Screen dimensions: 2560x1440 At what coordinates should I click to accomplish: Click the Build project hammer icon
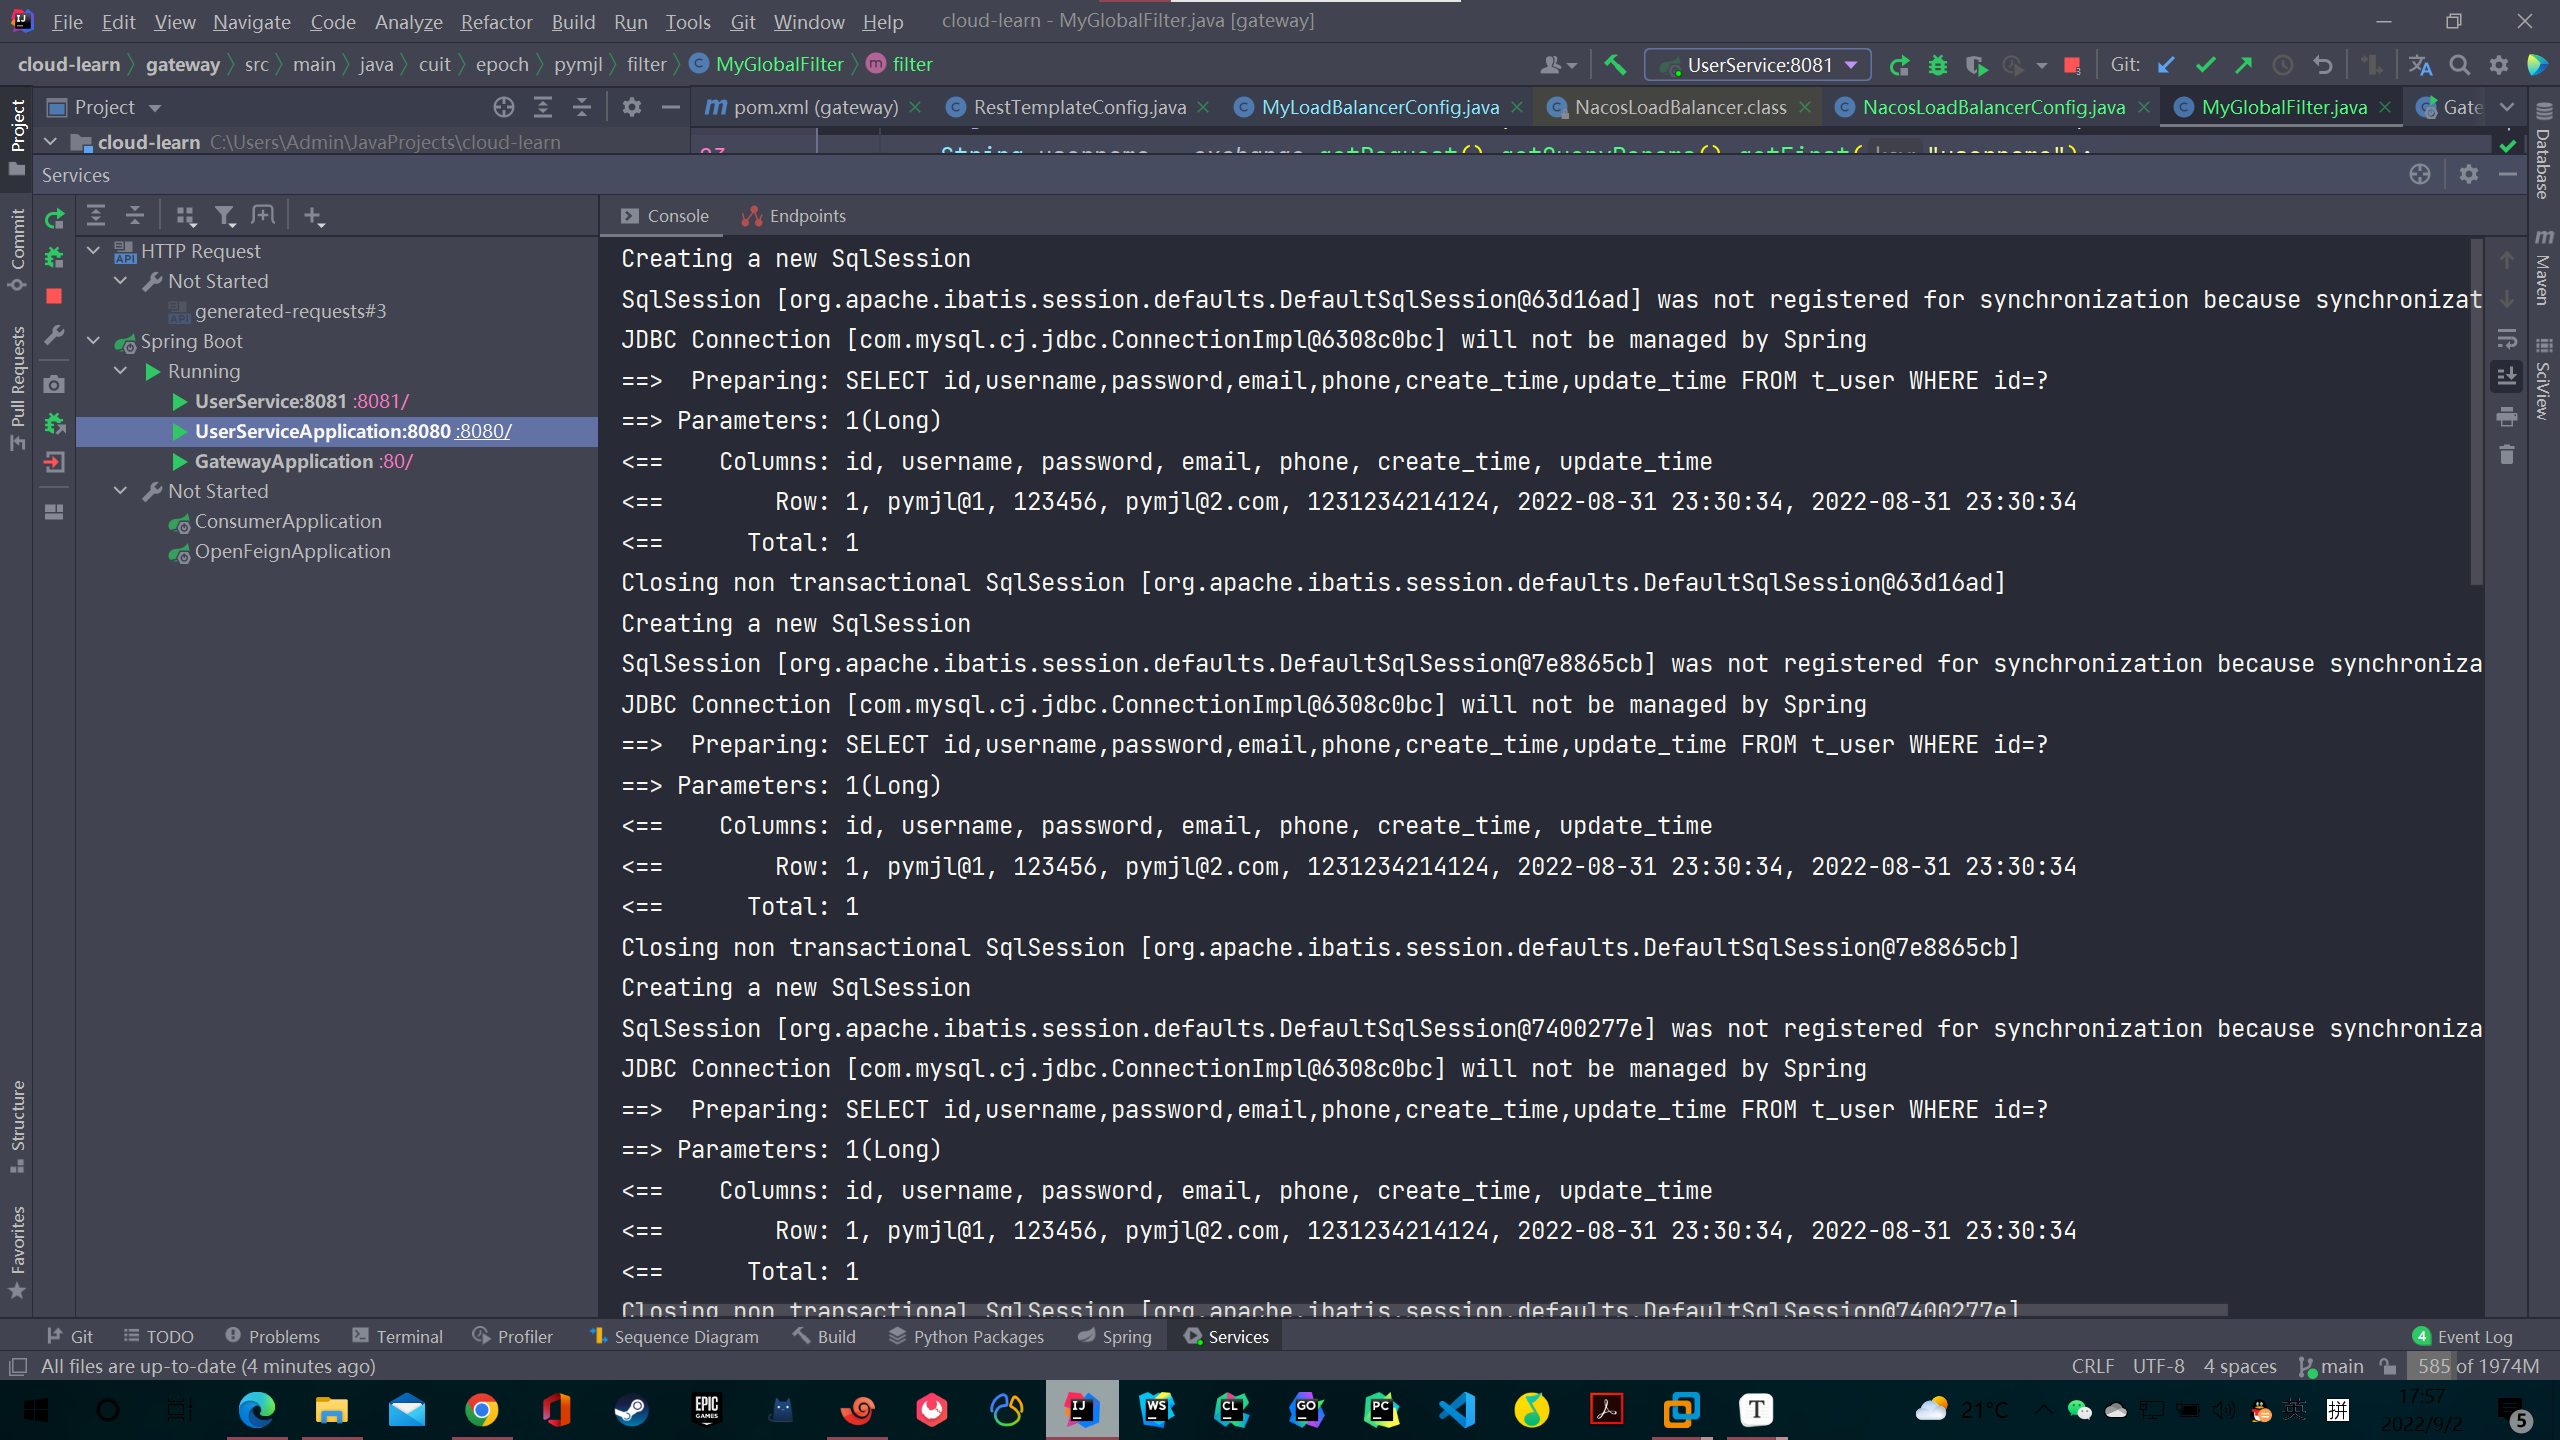point(1615,65)
